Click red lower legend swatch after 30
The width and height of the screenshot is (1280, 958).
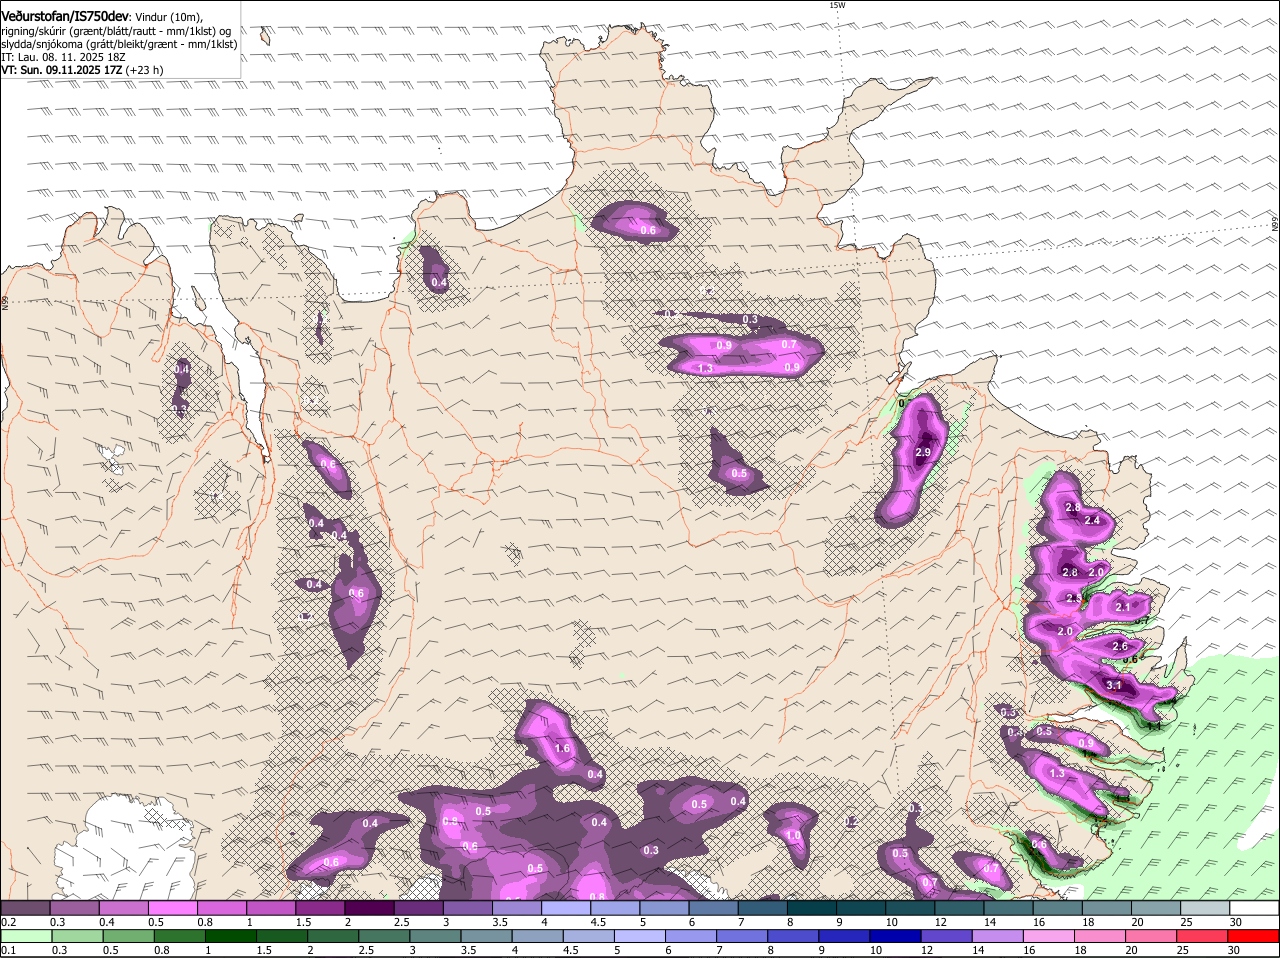pos(1255,937)
